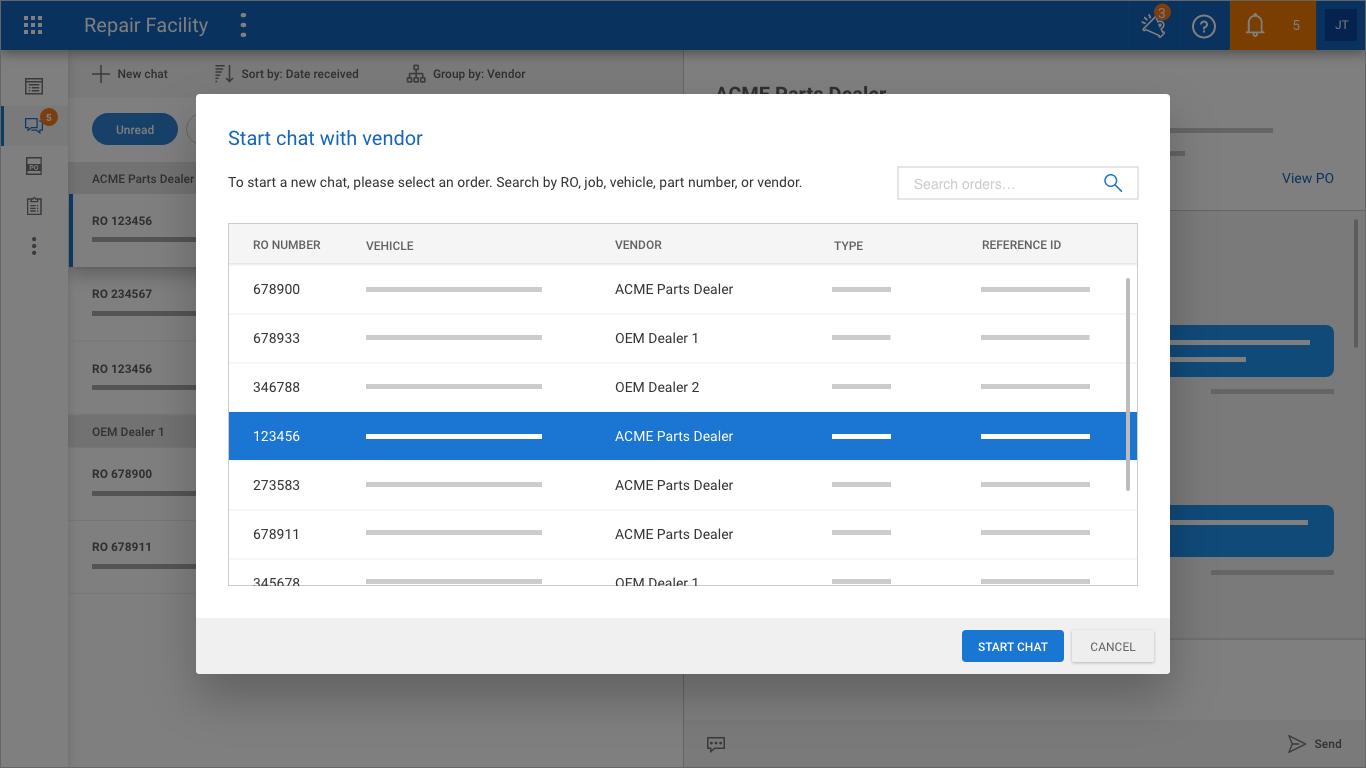Click the New chat plus icon
The height and width of the screenshot is (768, 1366).
tap(101, 74)
